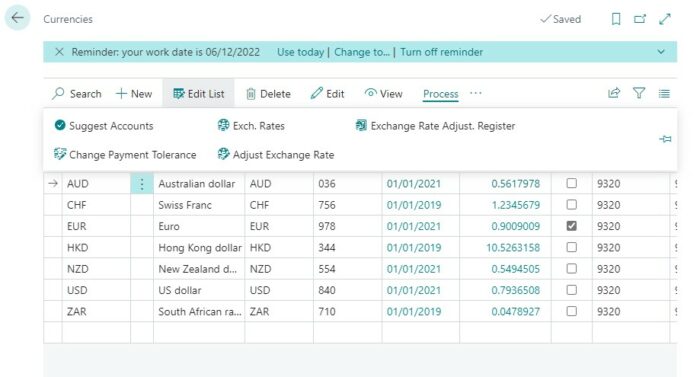The width and height of the screenshot is (700, 377).
Task: Toggle checkbox in the NZD row
Action: 571,268
